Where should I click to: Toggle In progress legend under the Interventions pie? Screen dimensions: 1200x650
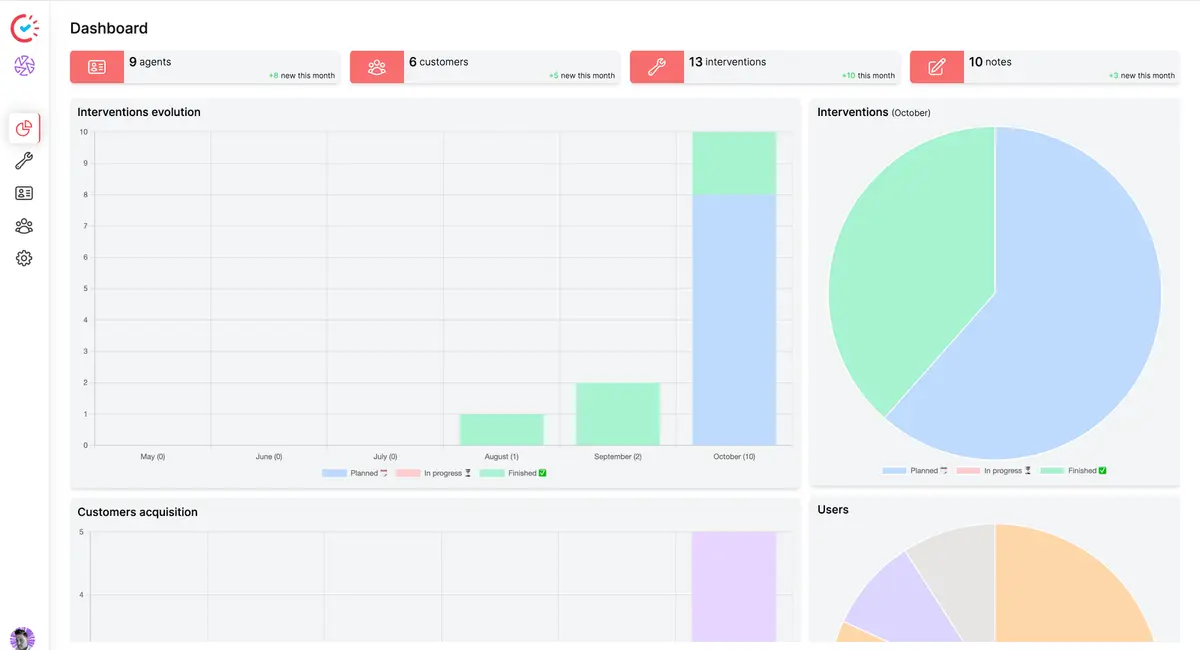coord(993,470)
